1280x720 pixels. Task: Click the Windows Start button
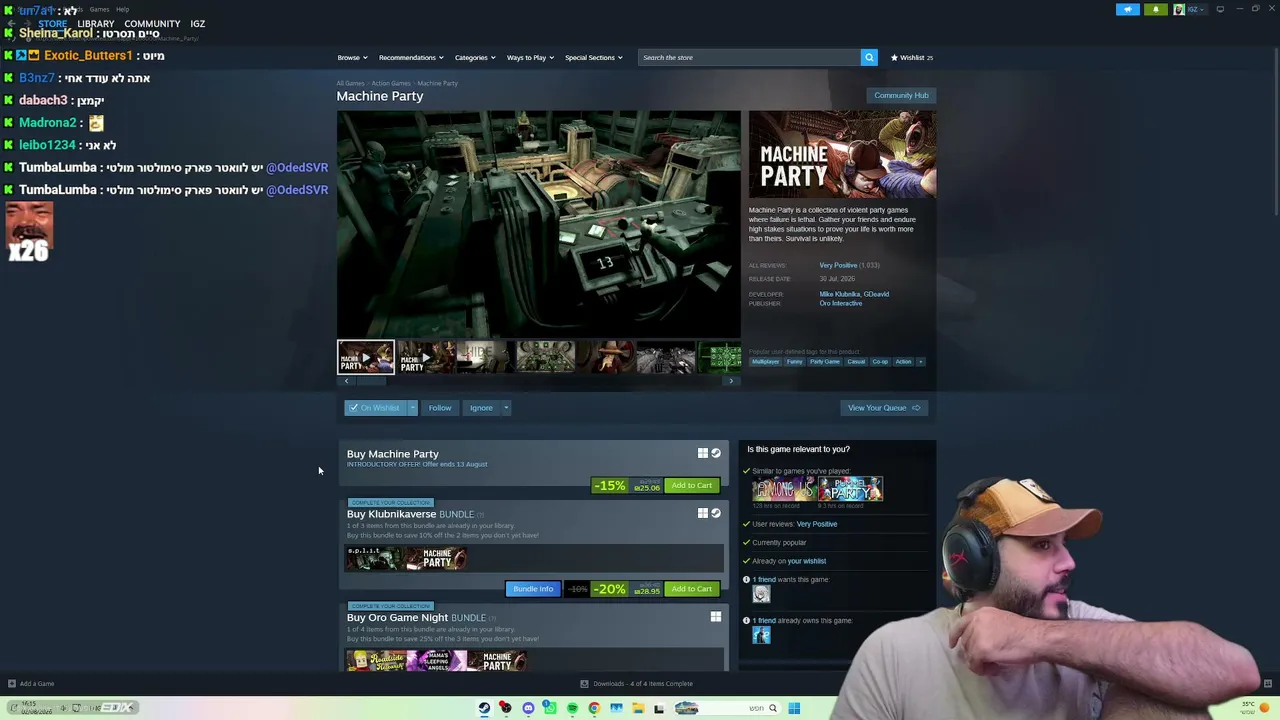[794, 708]
